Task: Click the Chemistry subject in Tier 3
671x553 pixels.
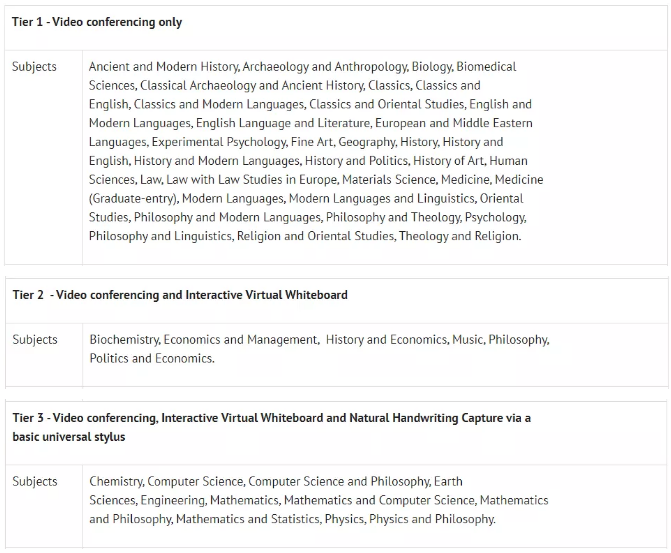Action: (x=116, y=482)
